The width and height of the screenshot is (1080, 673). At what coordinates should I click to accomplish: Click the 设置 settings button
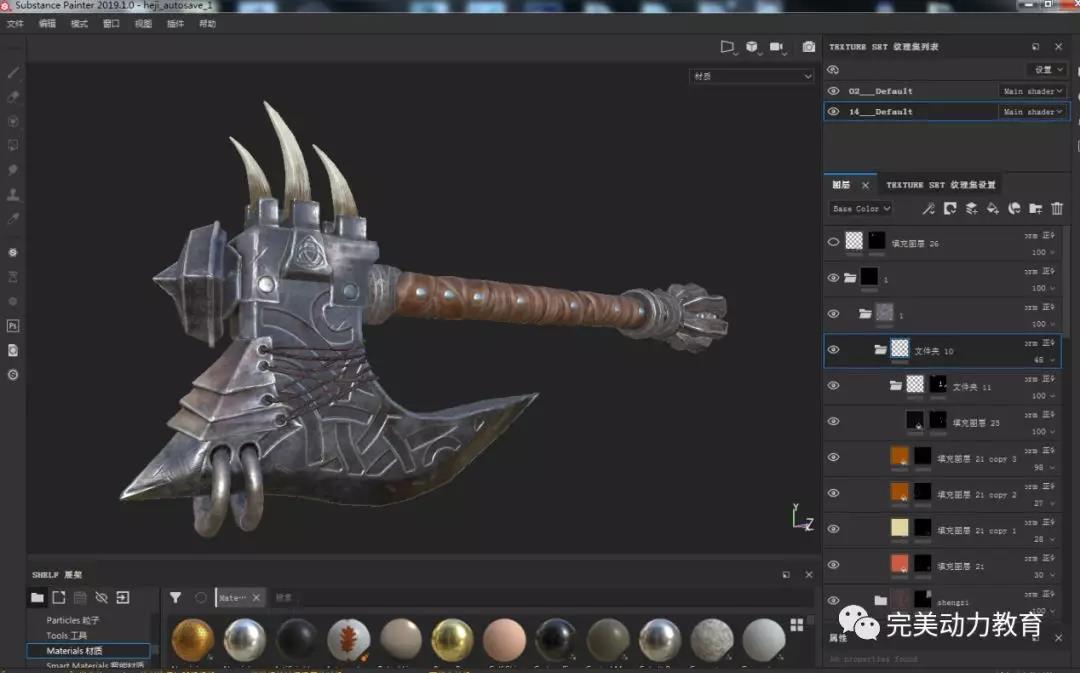[x=1048, y=70]
